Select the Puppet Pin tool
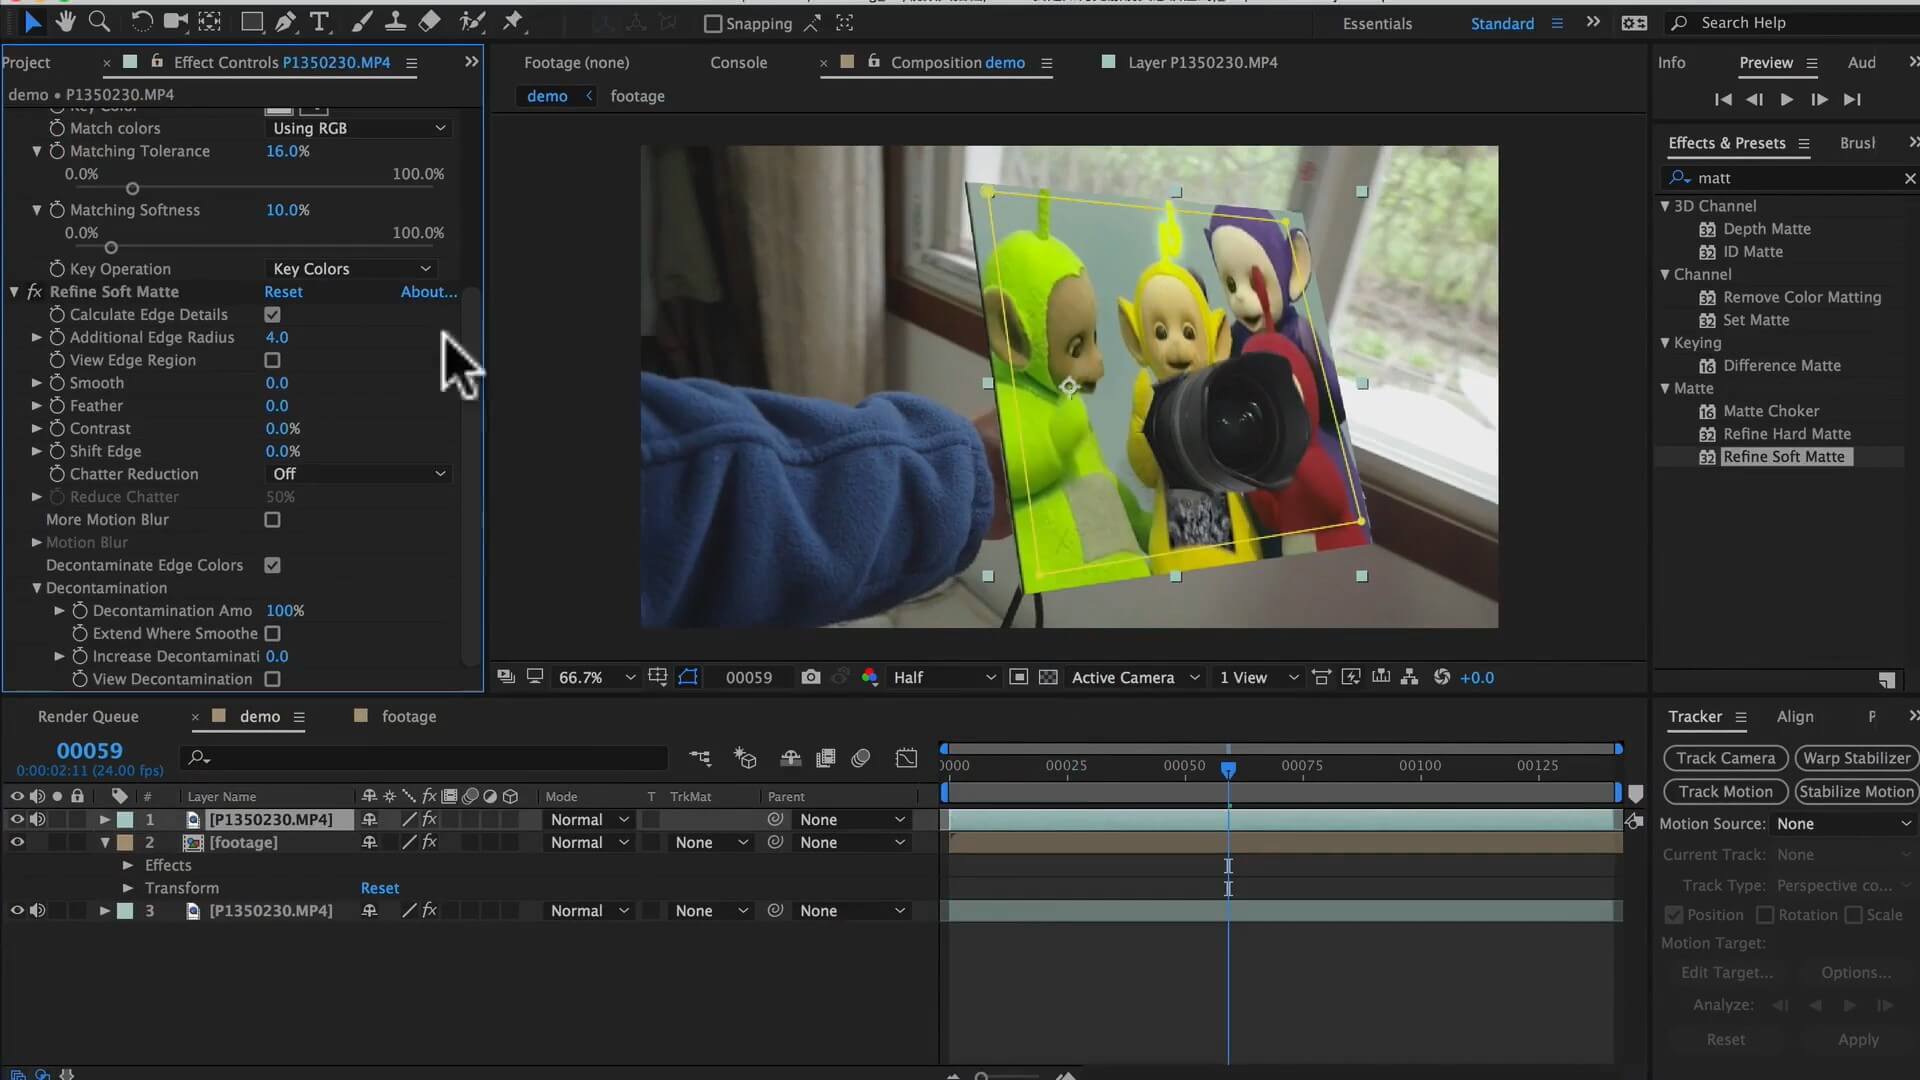This screenshot has height=1080, width=1920. (x=512, y=21)
